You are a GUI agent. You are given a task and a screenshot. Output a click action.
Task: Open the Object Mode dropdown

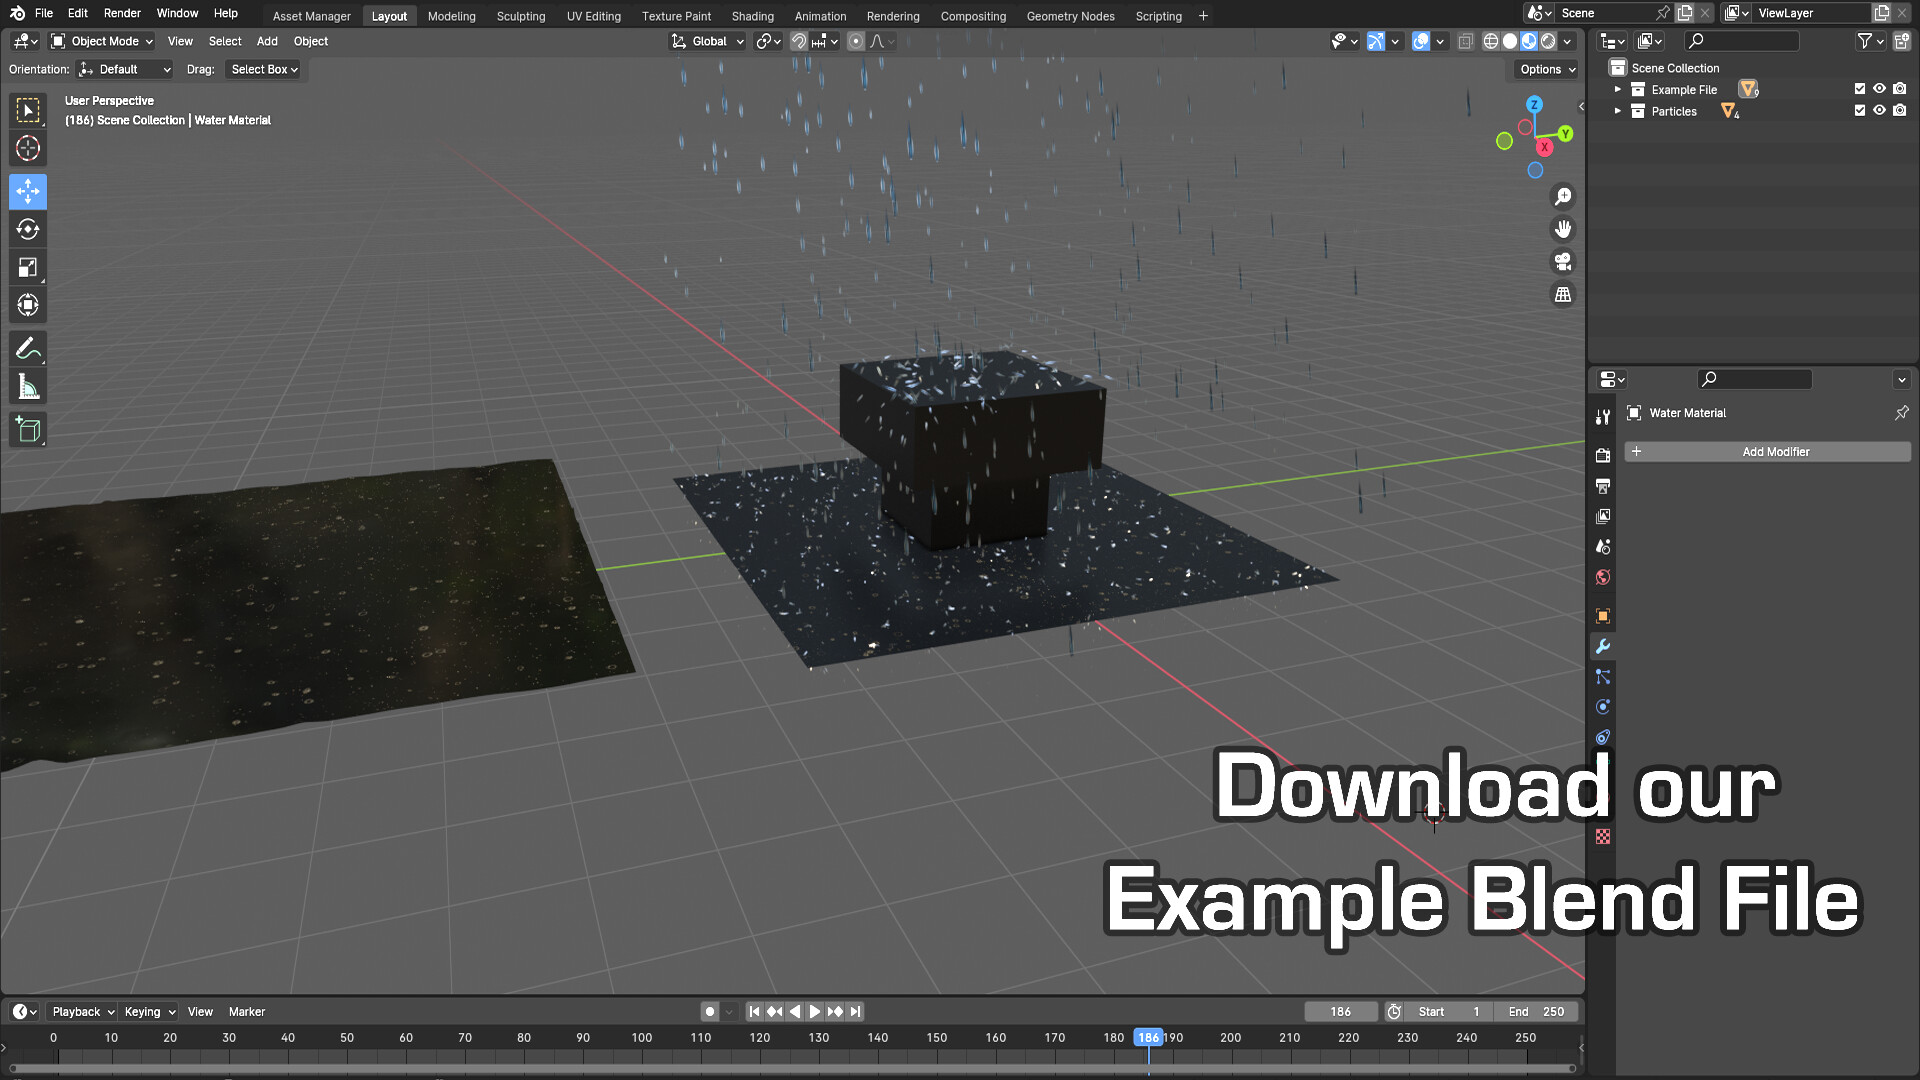click(x=100, y=41)
